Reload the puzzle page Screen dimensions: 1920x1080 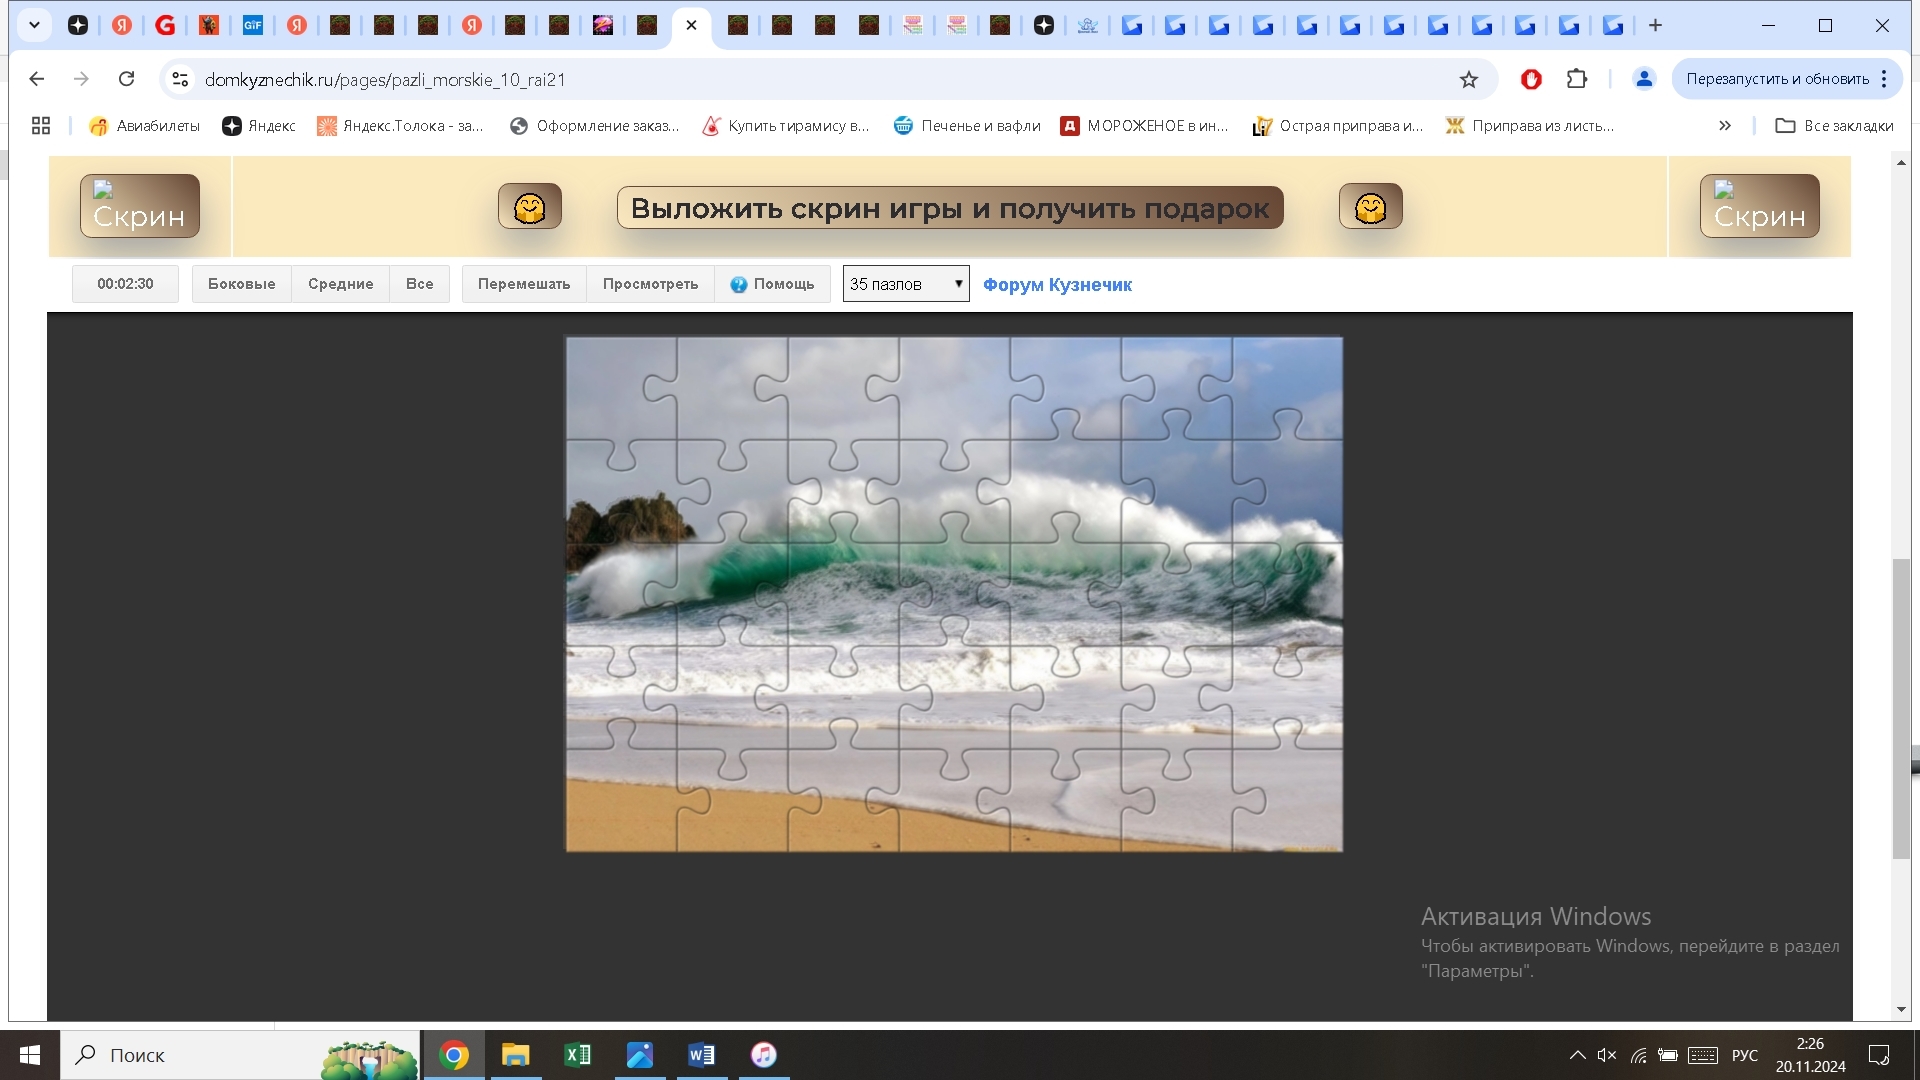pos(126,79)
